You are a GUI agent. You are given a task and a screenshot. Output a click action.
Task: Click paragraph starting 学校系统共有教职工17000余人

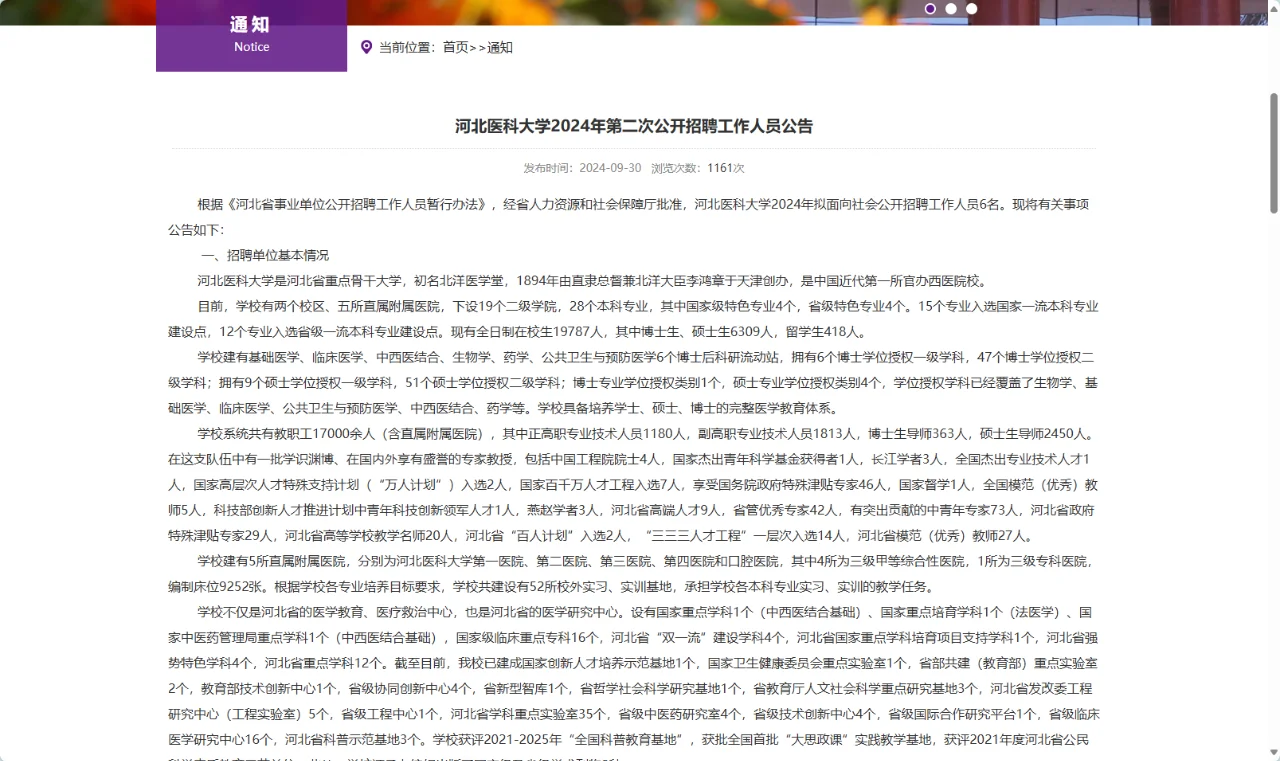[x=634, y=485]
